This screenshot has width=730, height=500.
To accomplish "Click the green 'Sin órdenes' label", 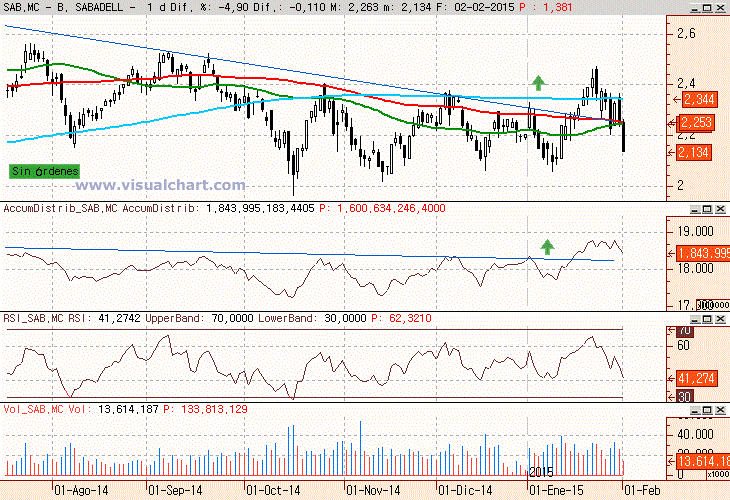I will pyautogui.click(x=44, y=171).
